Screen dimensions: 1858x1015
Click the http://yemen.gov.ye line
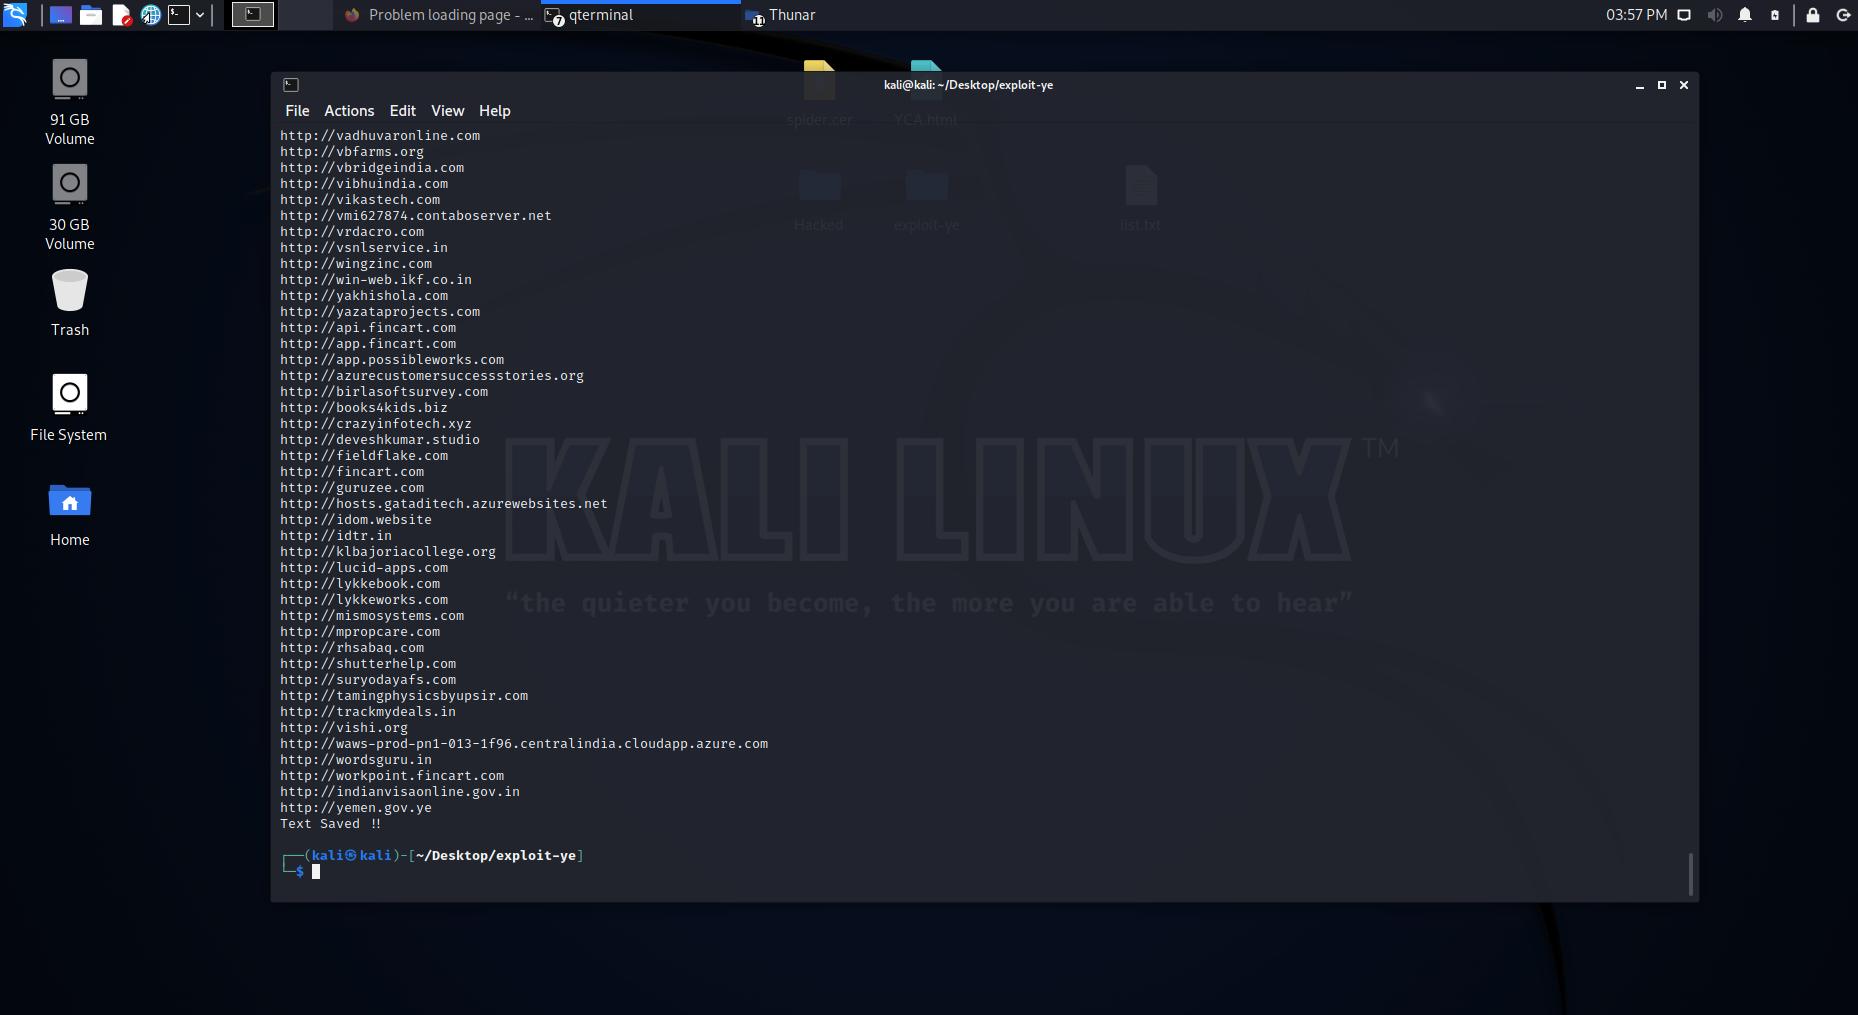coord(356,808)
